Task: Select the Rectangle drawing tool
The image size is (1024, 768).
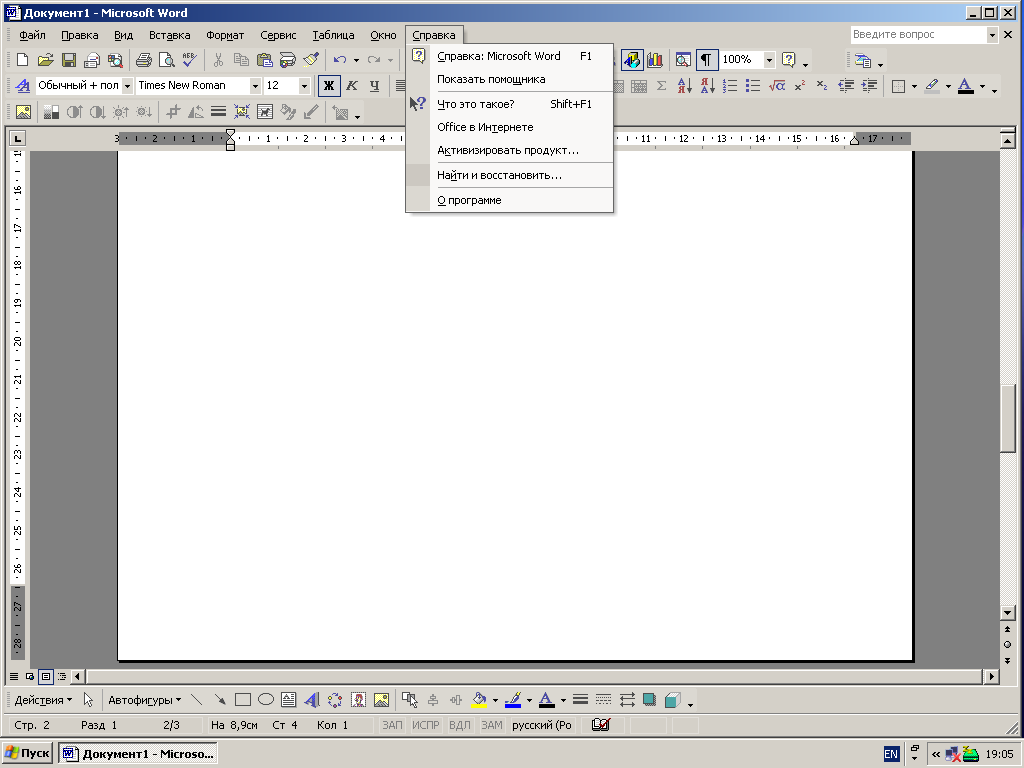Action: [x=243, y=700]
